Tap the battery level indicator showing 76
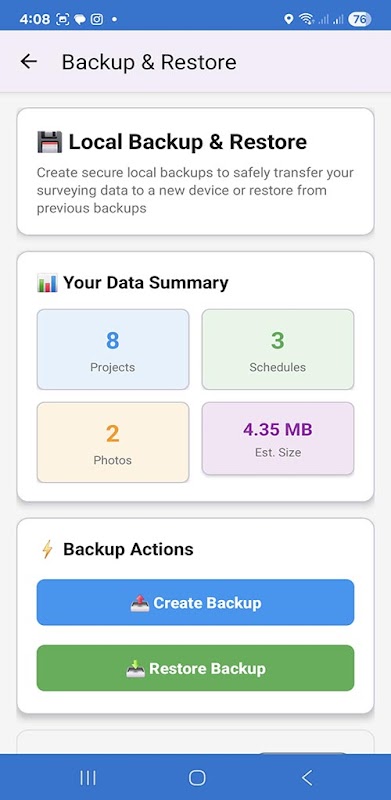 [359, 19]
